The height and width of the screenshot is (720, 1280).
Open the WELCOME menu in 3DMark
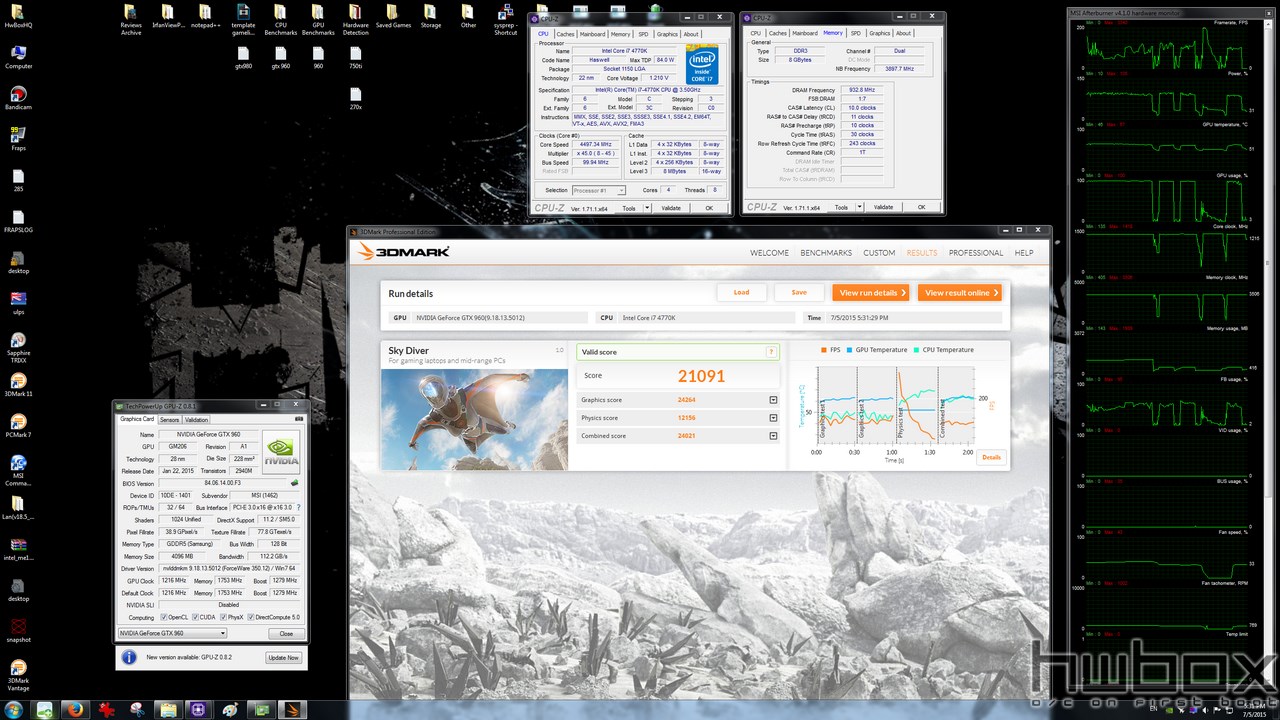[769, 253]
